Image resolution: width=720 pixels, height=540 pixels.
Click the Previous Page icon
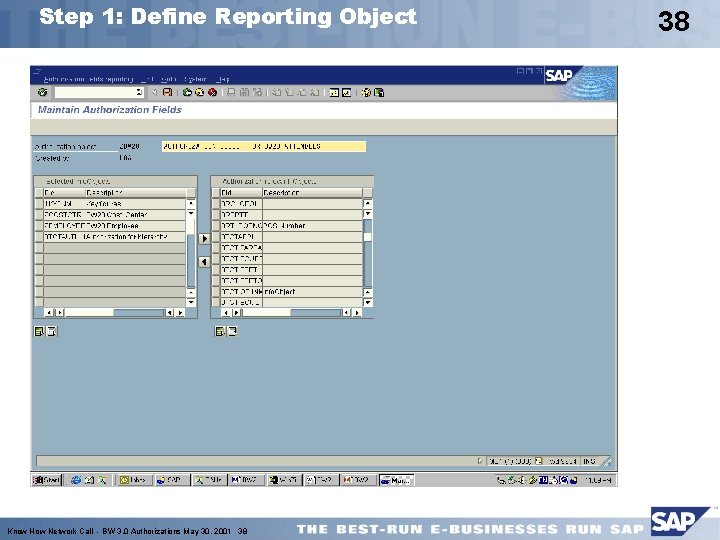289,92
